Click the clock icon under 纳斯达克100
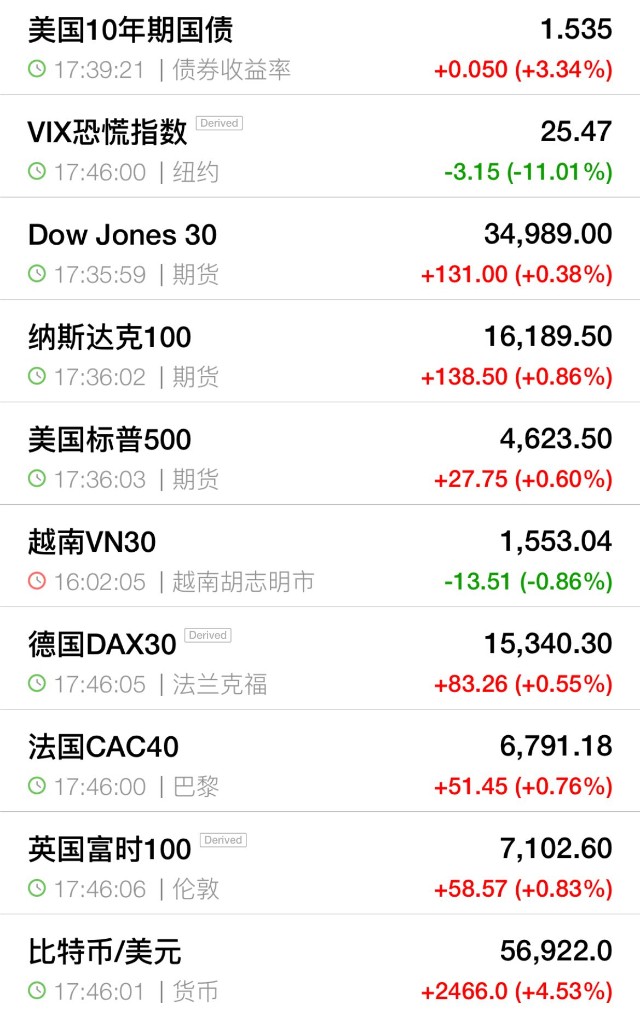The image size is (640, 1010). coord(37,376)
